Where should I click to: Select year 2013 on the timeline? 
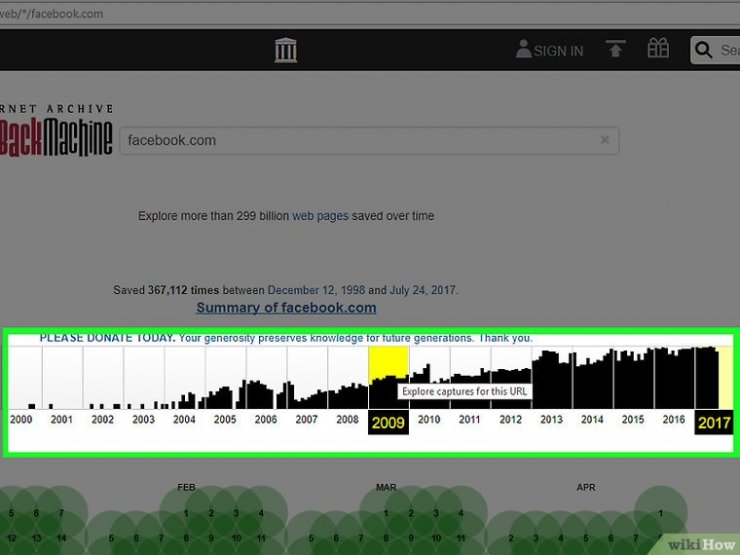tap(551, 420)
